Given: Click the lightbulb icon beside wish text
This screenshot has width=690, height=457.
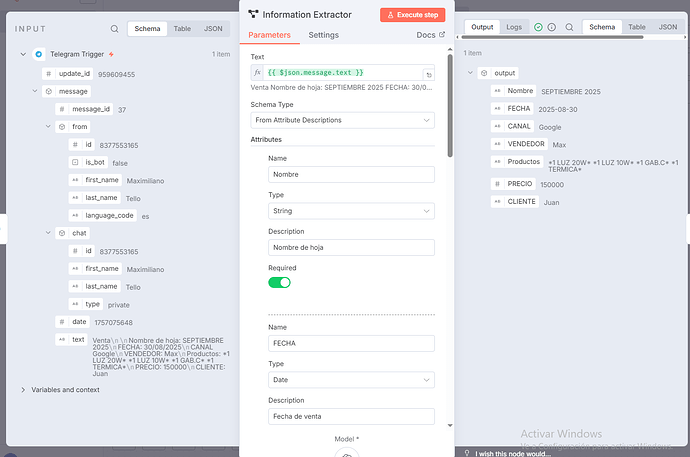Looking at the screenshot, I should 467,453.
